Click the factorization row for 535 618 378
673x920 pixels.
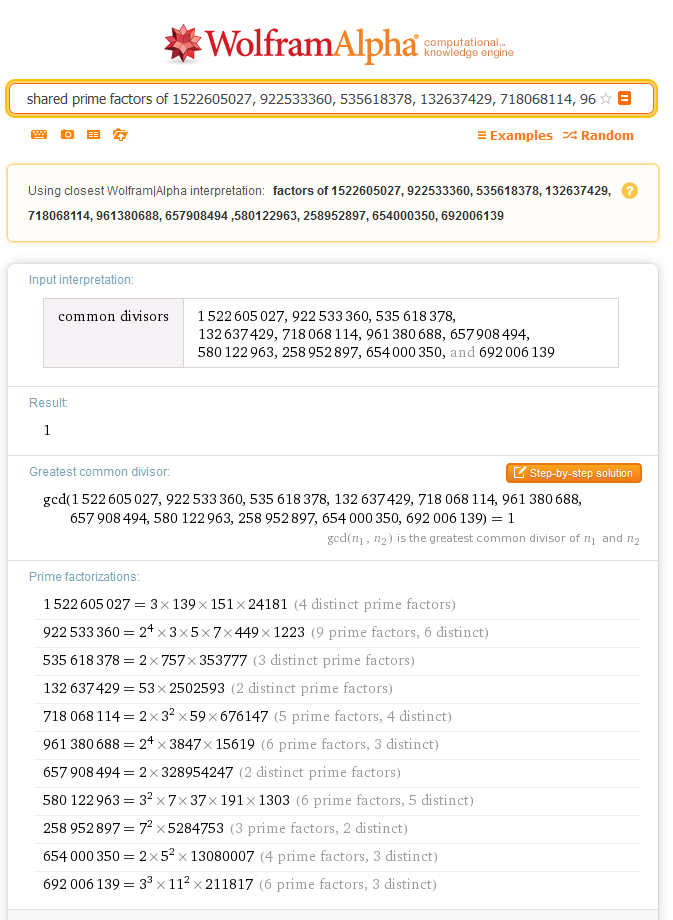click(337, 661)
